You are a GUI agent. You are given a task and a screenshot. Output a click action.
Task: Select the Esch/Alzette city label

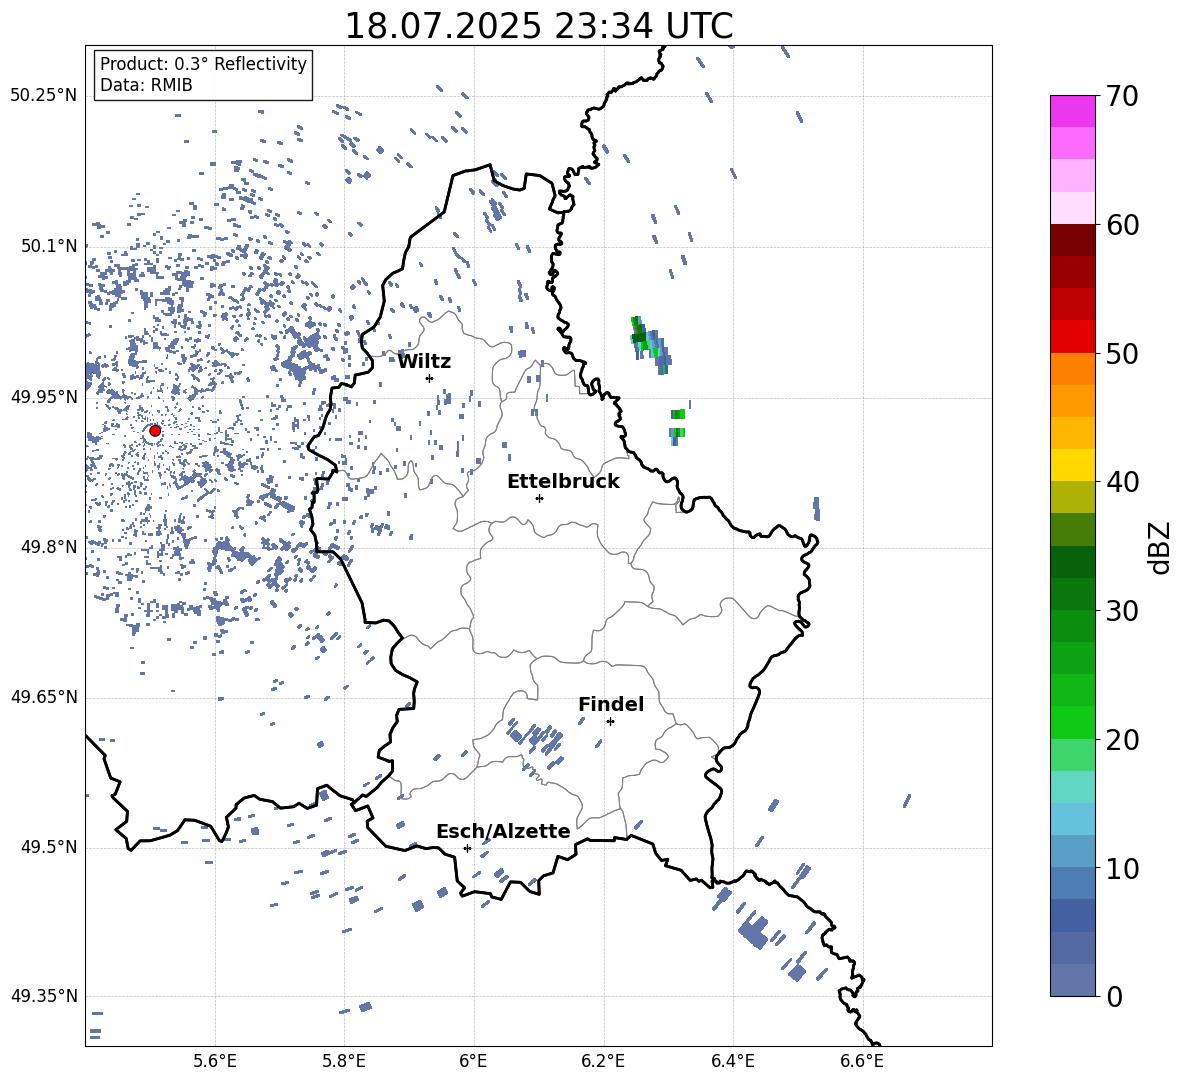[x=503, y=831]
